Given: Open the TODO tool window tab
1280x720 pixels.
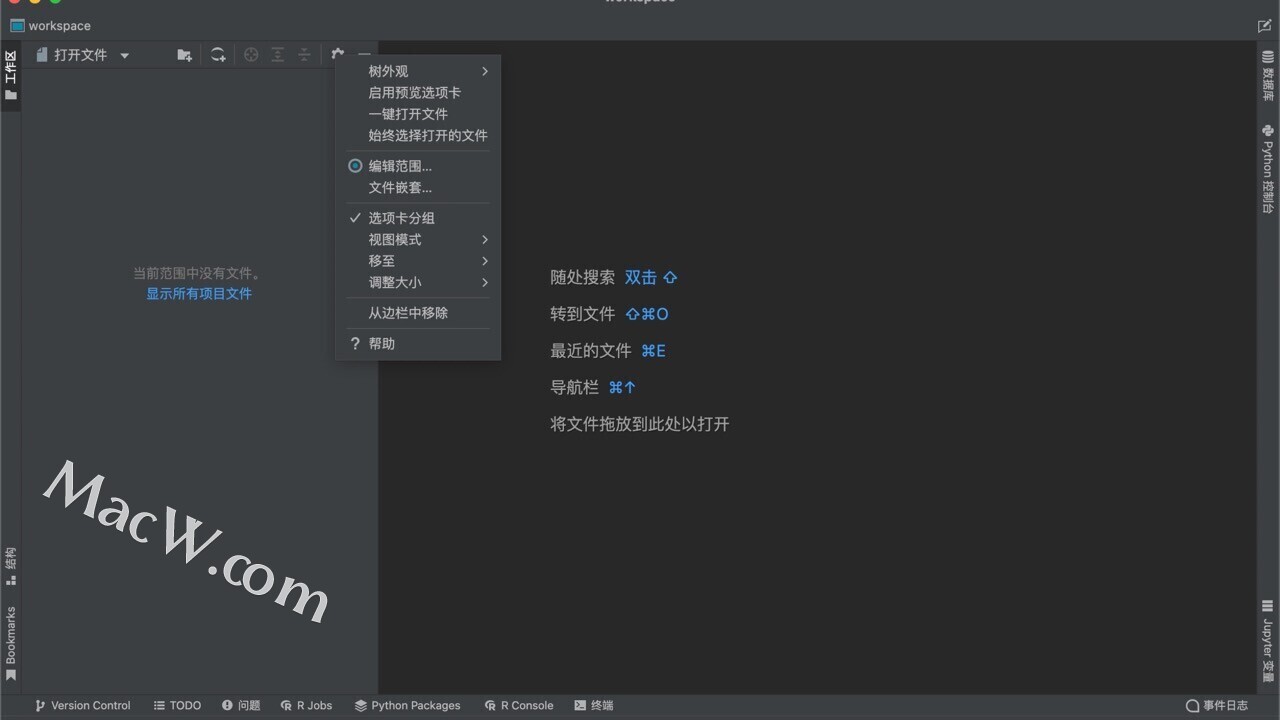Looking at the screenshot, I should click(x=177, y=705).
